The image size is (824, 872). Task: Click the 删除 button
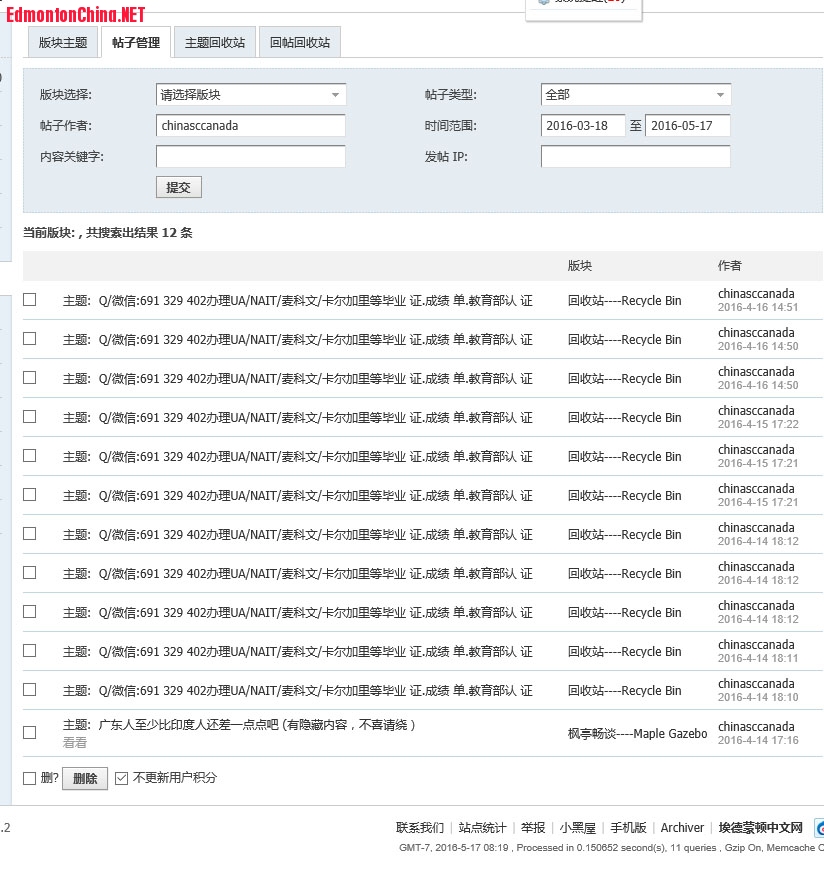coord(85,778)
